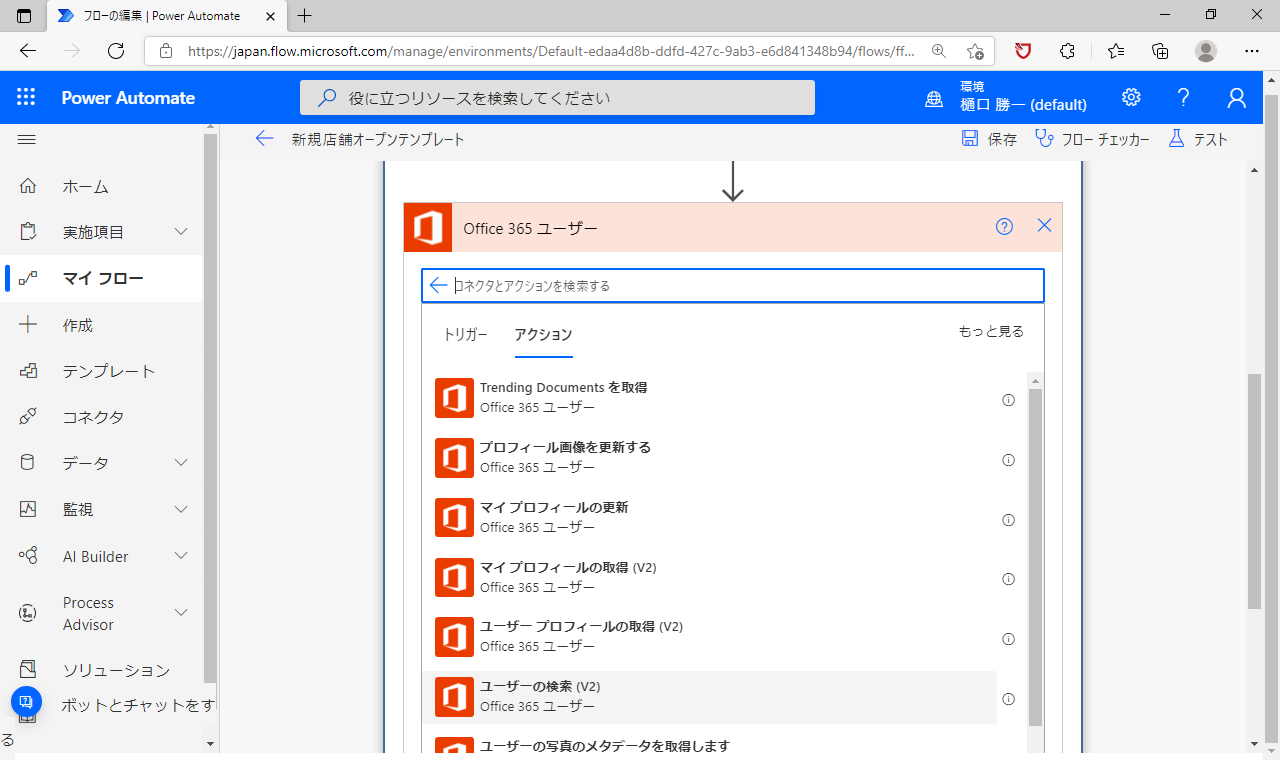
Task: Open the browser Extensions puzzle icon
Action: click(1067, 51)
